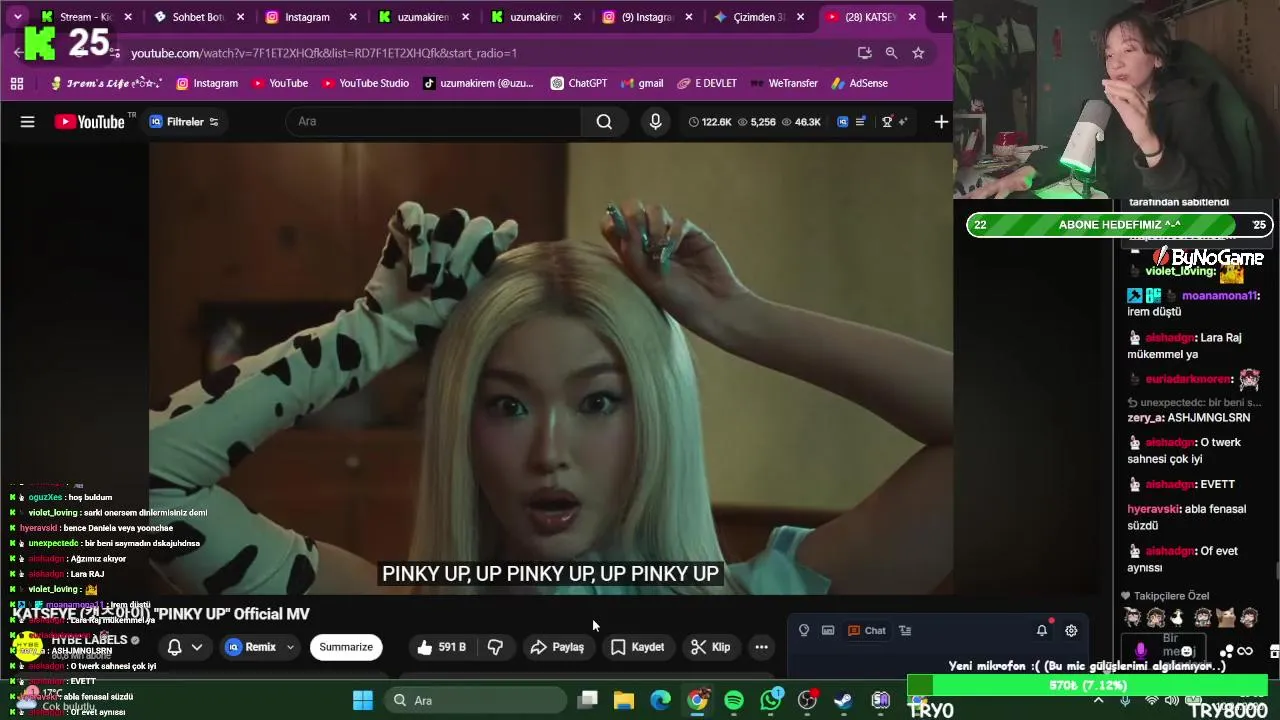Open Spotify from the taskbar
The image size is (1280, 720).
tap(734, 700)
